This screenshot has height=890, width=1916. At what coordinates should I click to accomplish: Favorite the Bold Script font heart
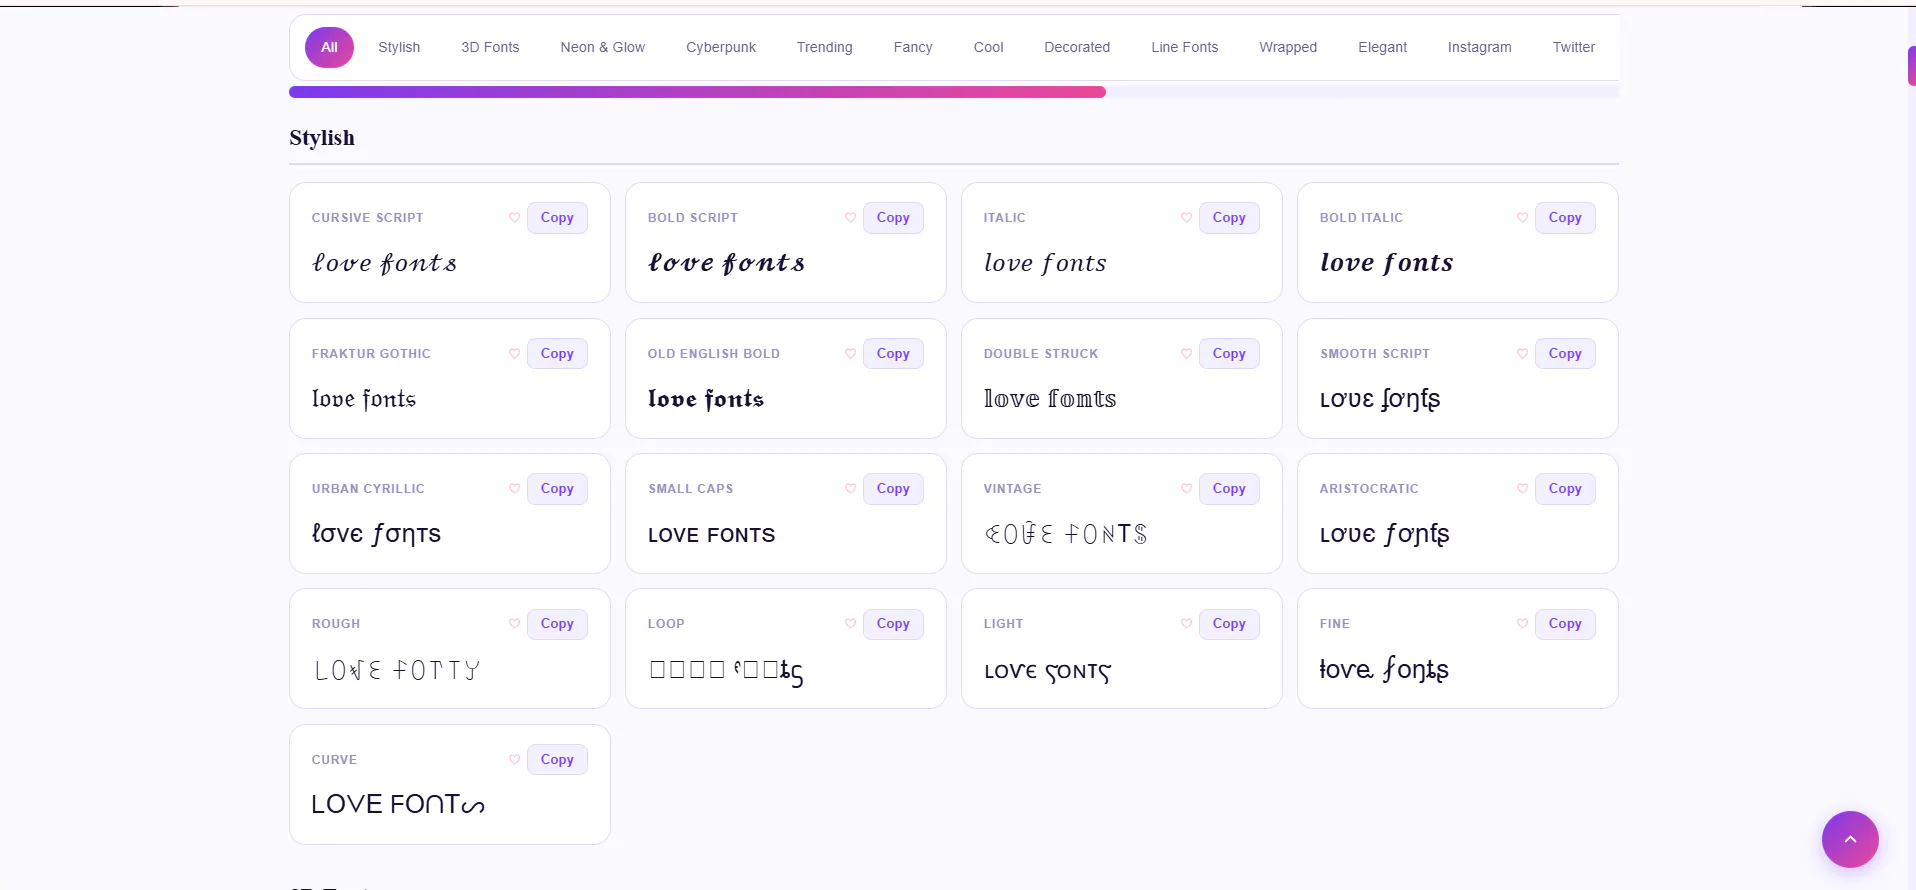(850, 218)
